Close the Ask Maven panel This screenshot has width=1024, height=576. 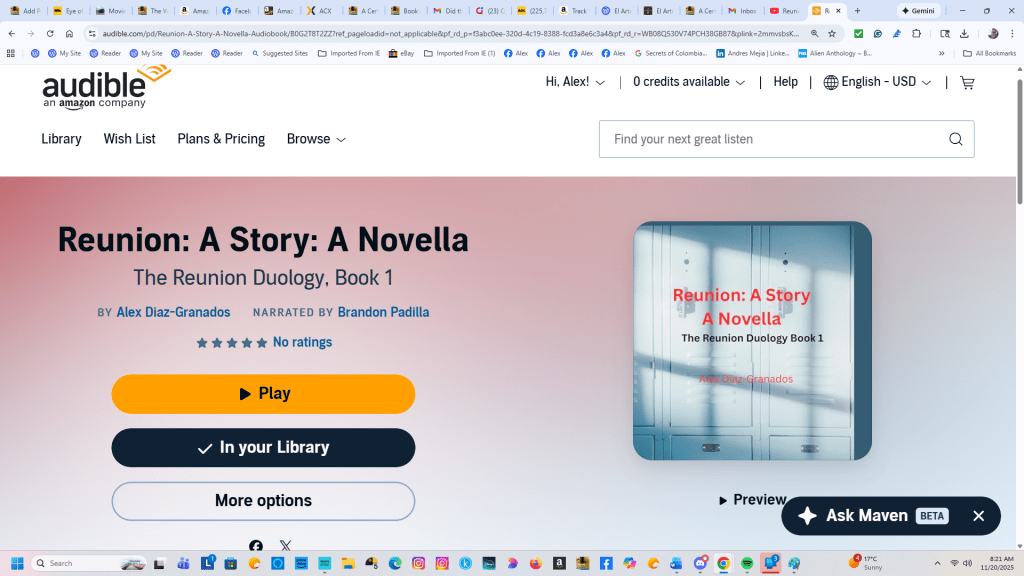click(x=978, y=516)
